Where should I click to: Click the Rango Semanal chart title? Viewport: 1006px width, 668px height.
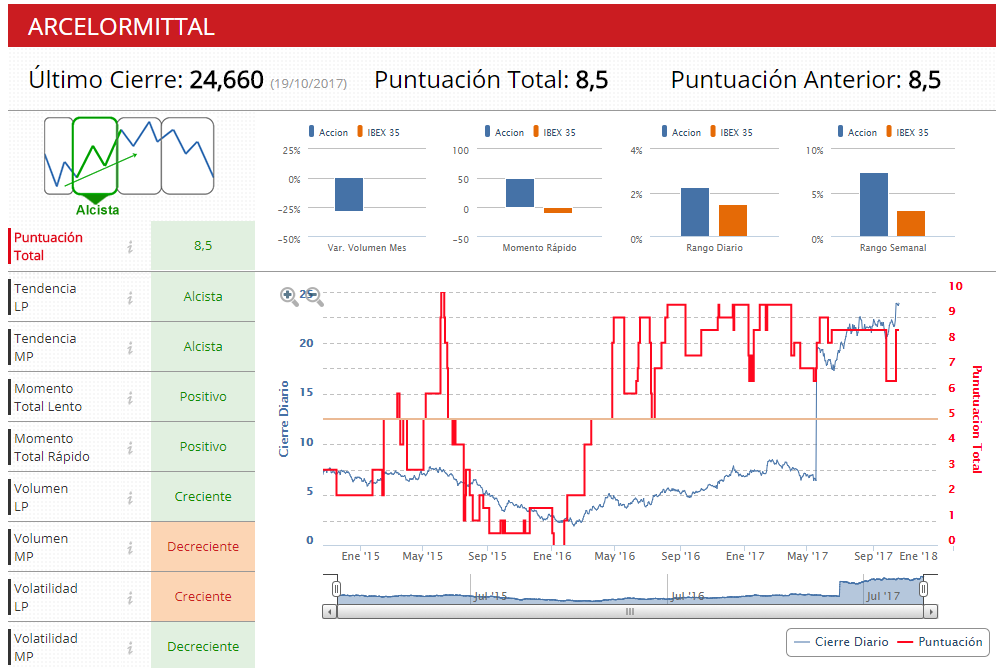893,248
